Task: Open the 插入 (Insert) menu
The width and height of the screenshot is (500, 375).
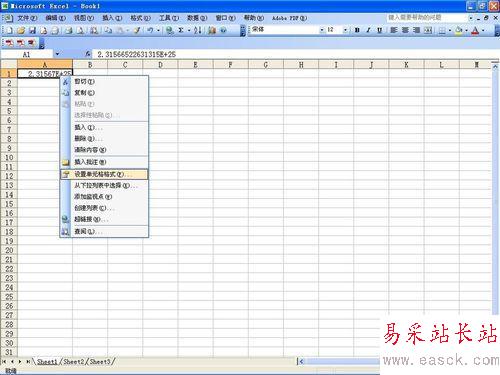Action: 112,18
